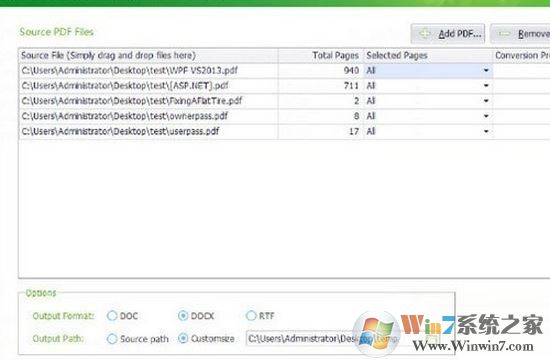Click the Source File column header
The height and width of the screenshot is (360, 550).
148,55
